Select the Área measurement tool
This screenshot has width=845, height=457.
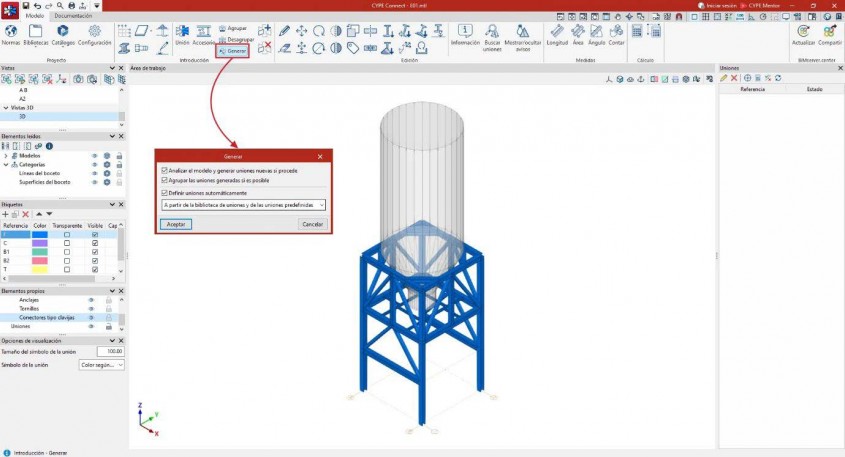pyautogui.click(x=578, y=35)
